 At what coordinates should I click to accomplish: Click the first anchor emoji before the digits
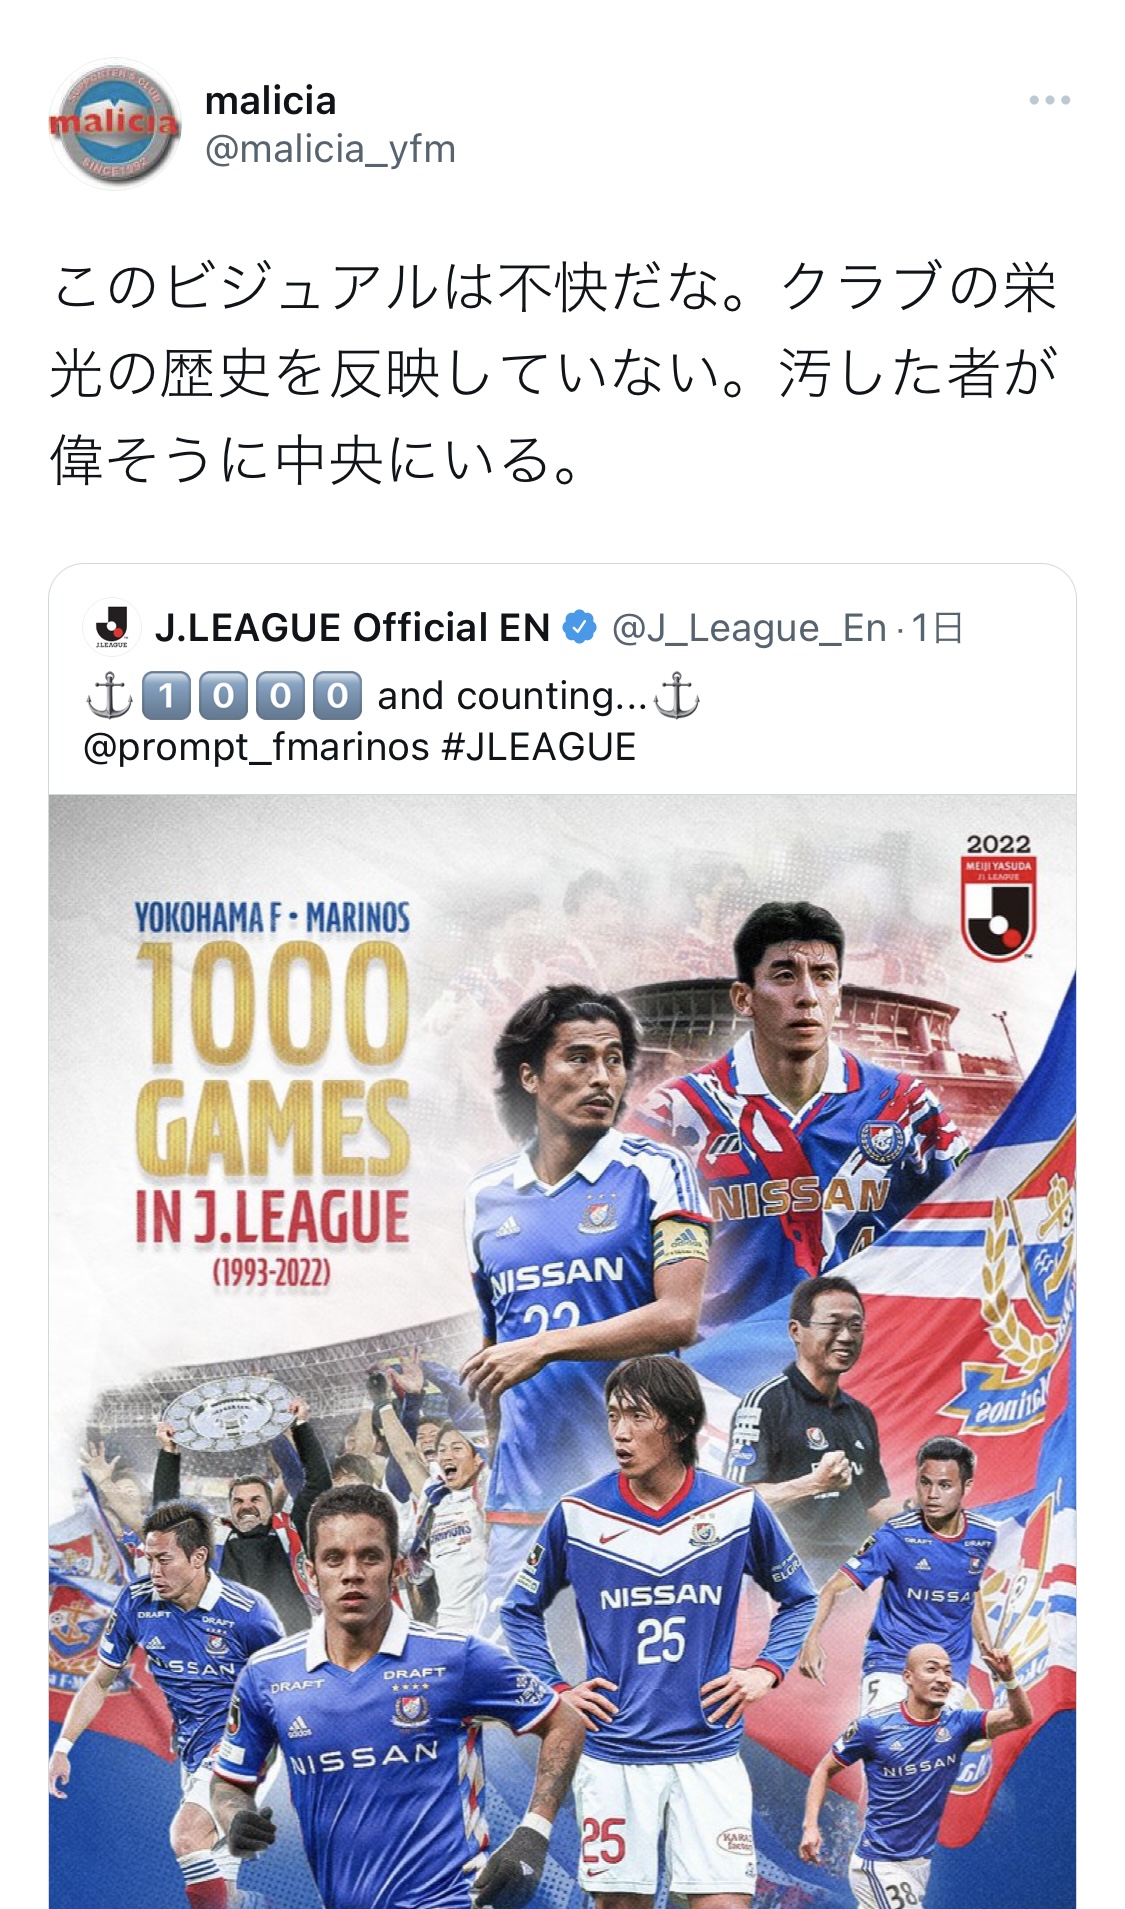tap(109, 696)
